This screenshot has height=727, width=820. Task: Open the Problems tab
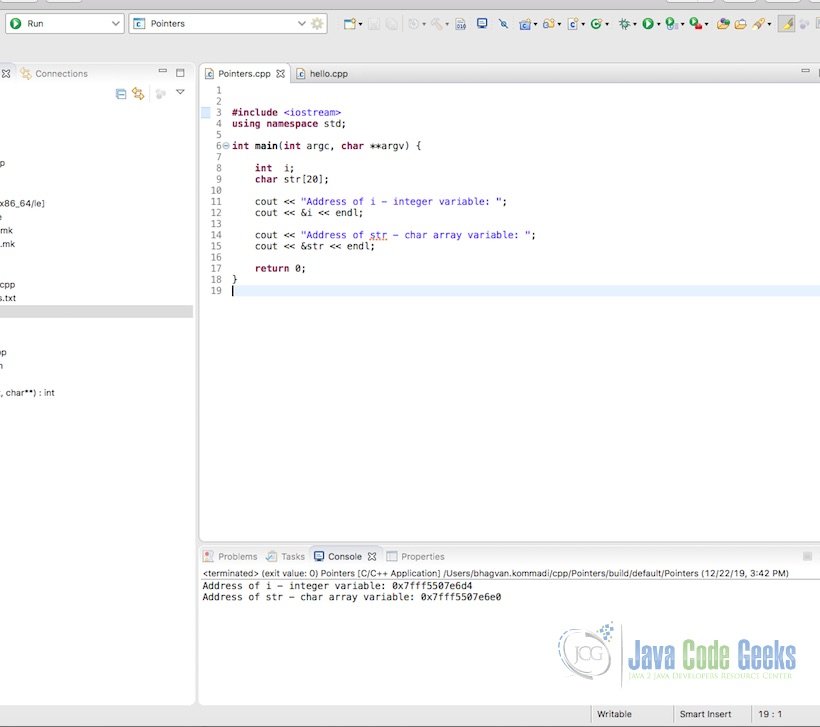[x=233, y=556]
